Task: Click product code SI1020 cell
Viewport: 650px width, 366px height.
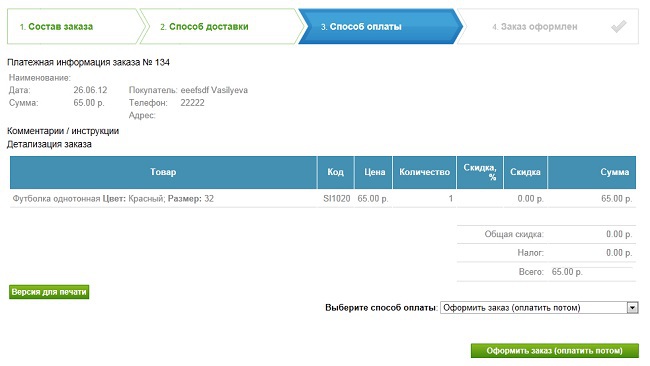Action: pyautogui.click(x=337, y=199)
